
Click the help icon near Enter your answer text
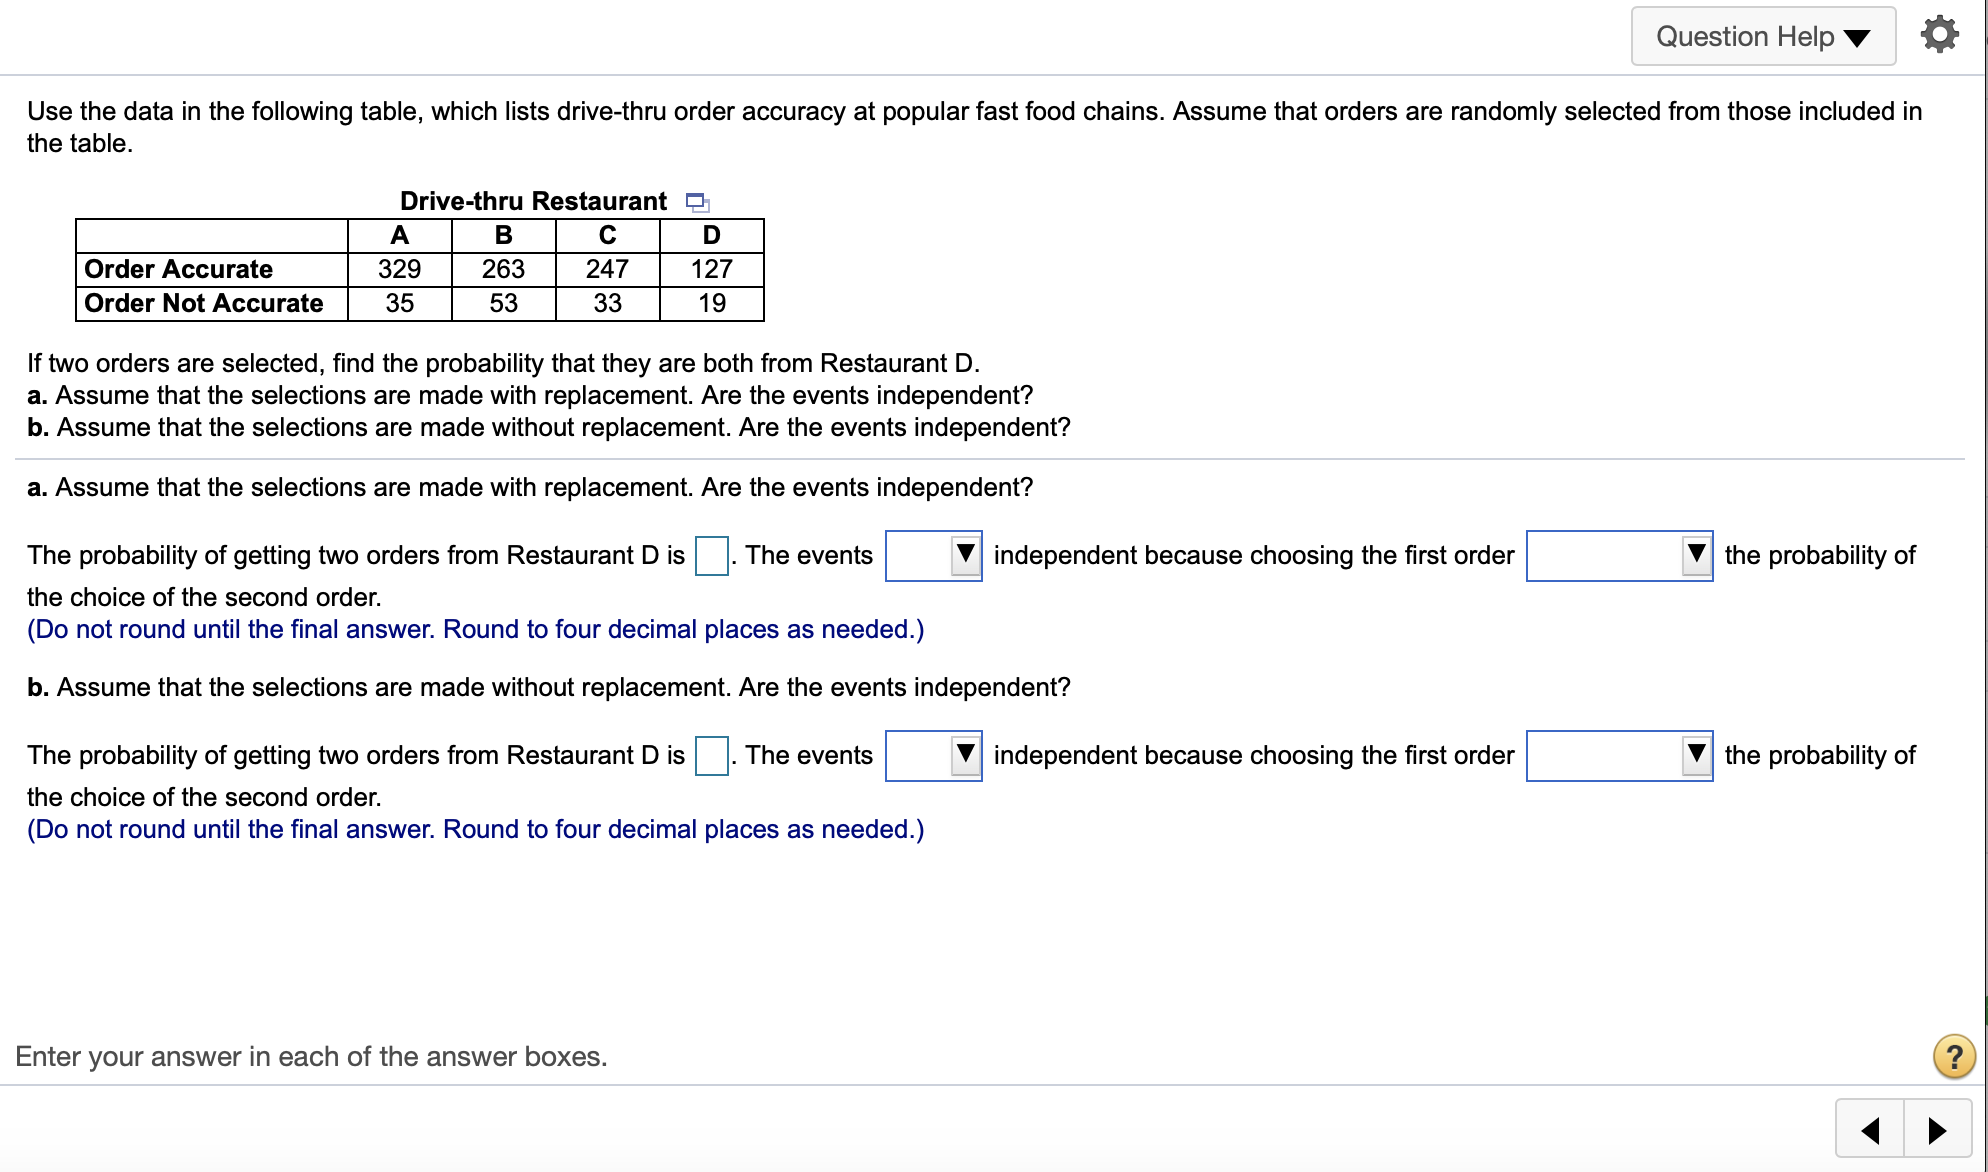tap(1953, 1057)
